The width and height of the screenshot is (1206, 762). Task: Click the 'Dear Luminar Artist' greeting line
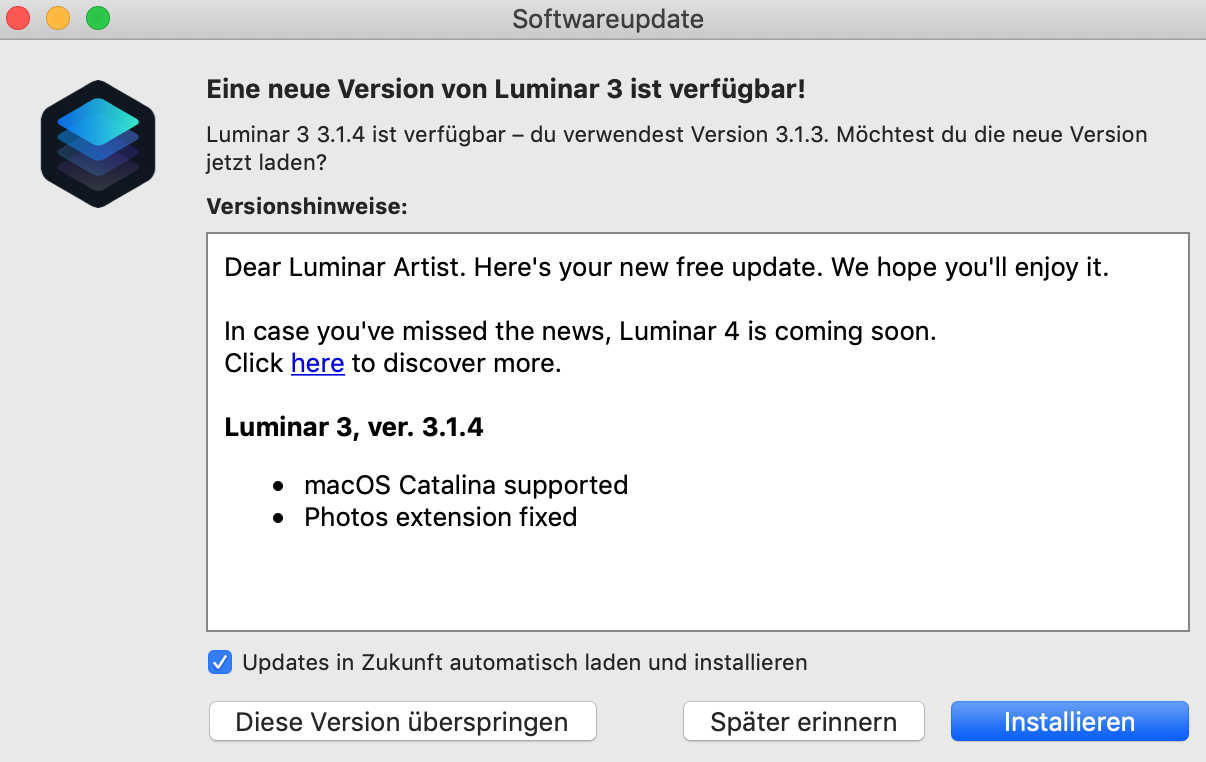point(666,268)
